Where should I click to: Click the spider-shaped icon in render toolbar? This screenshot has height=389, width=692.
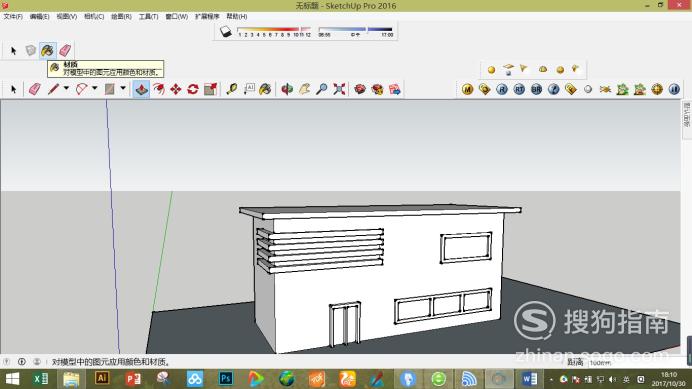tap(605, 89)
